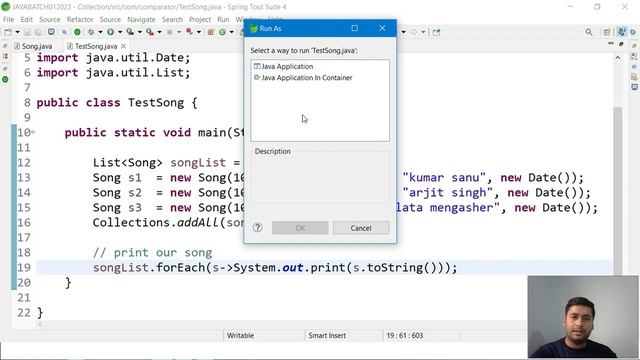
Task: Click the External Tools run icon
Action: [x=150, y=32]
